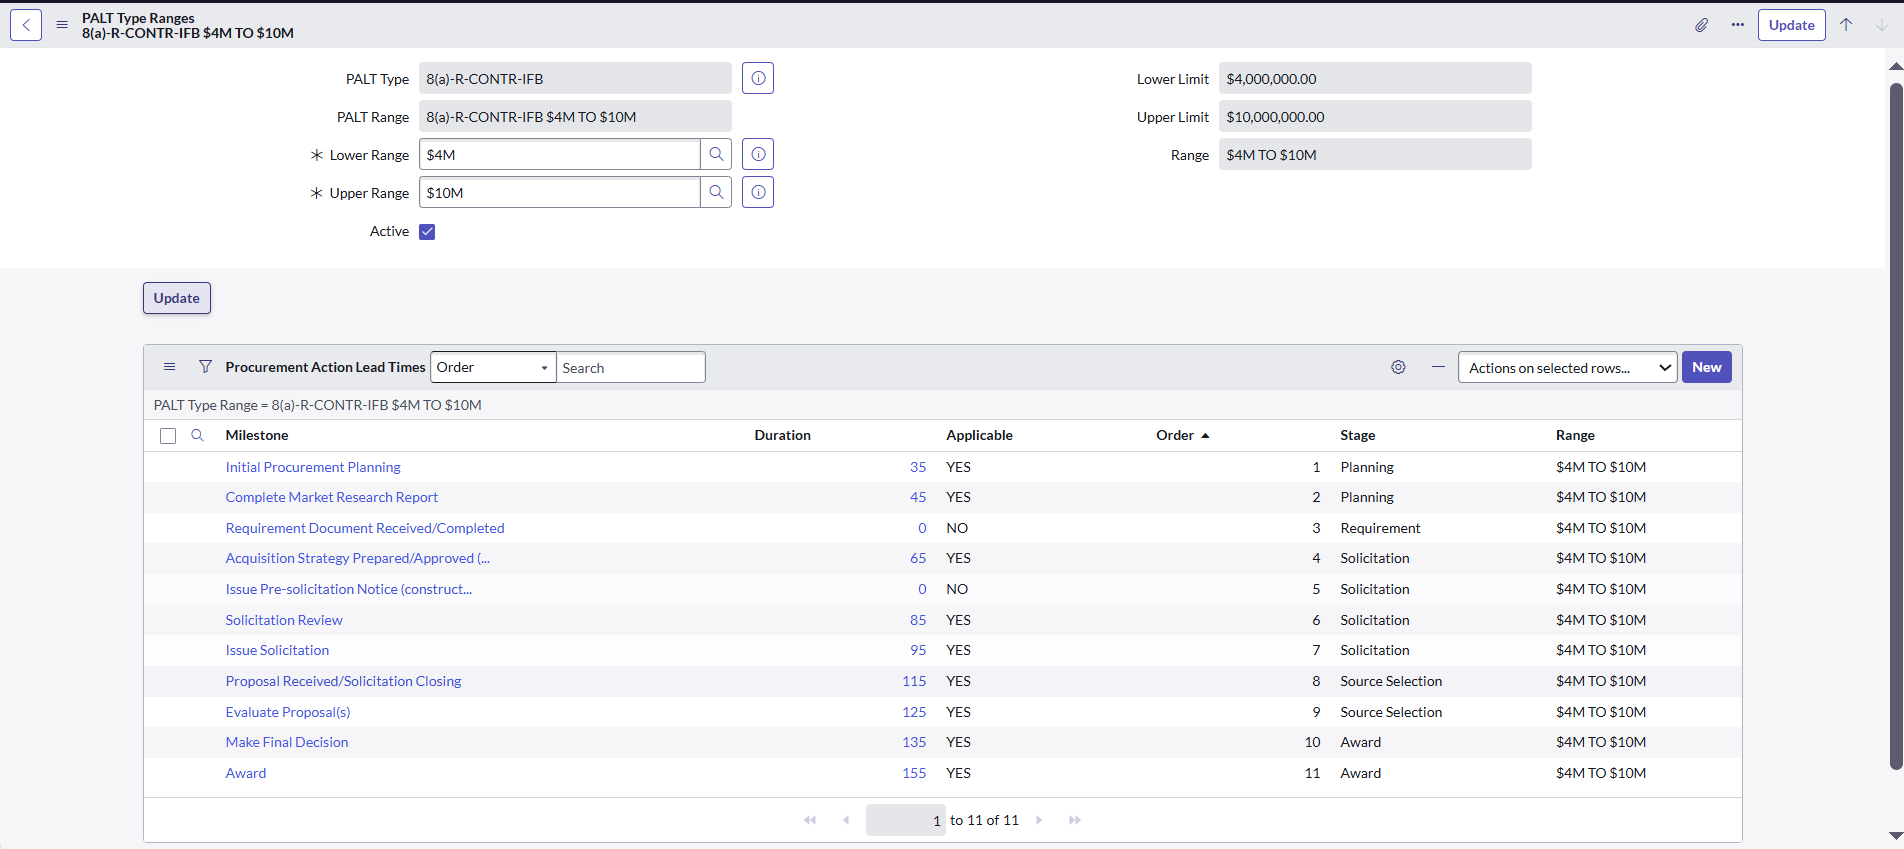Go to previous record using up arrow
Screen dimensions: 1904x849
tap(1846, 25)
